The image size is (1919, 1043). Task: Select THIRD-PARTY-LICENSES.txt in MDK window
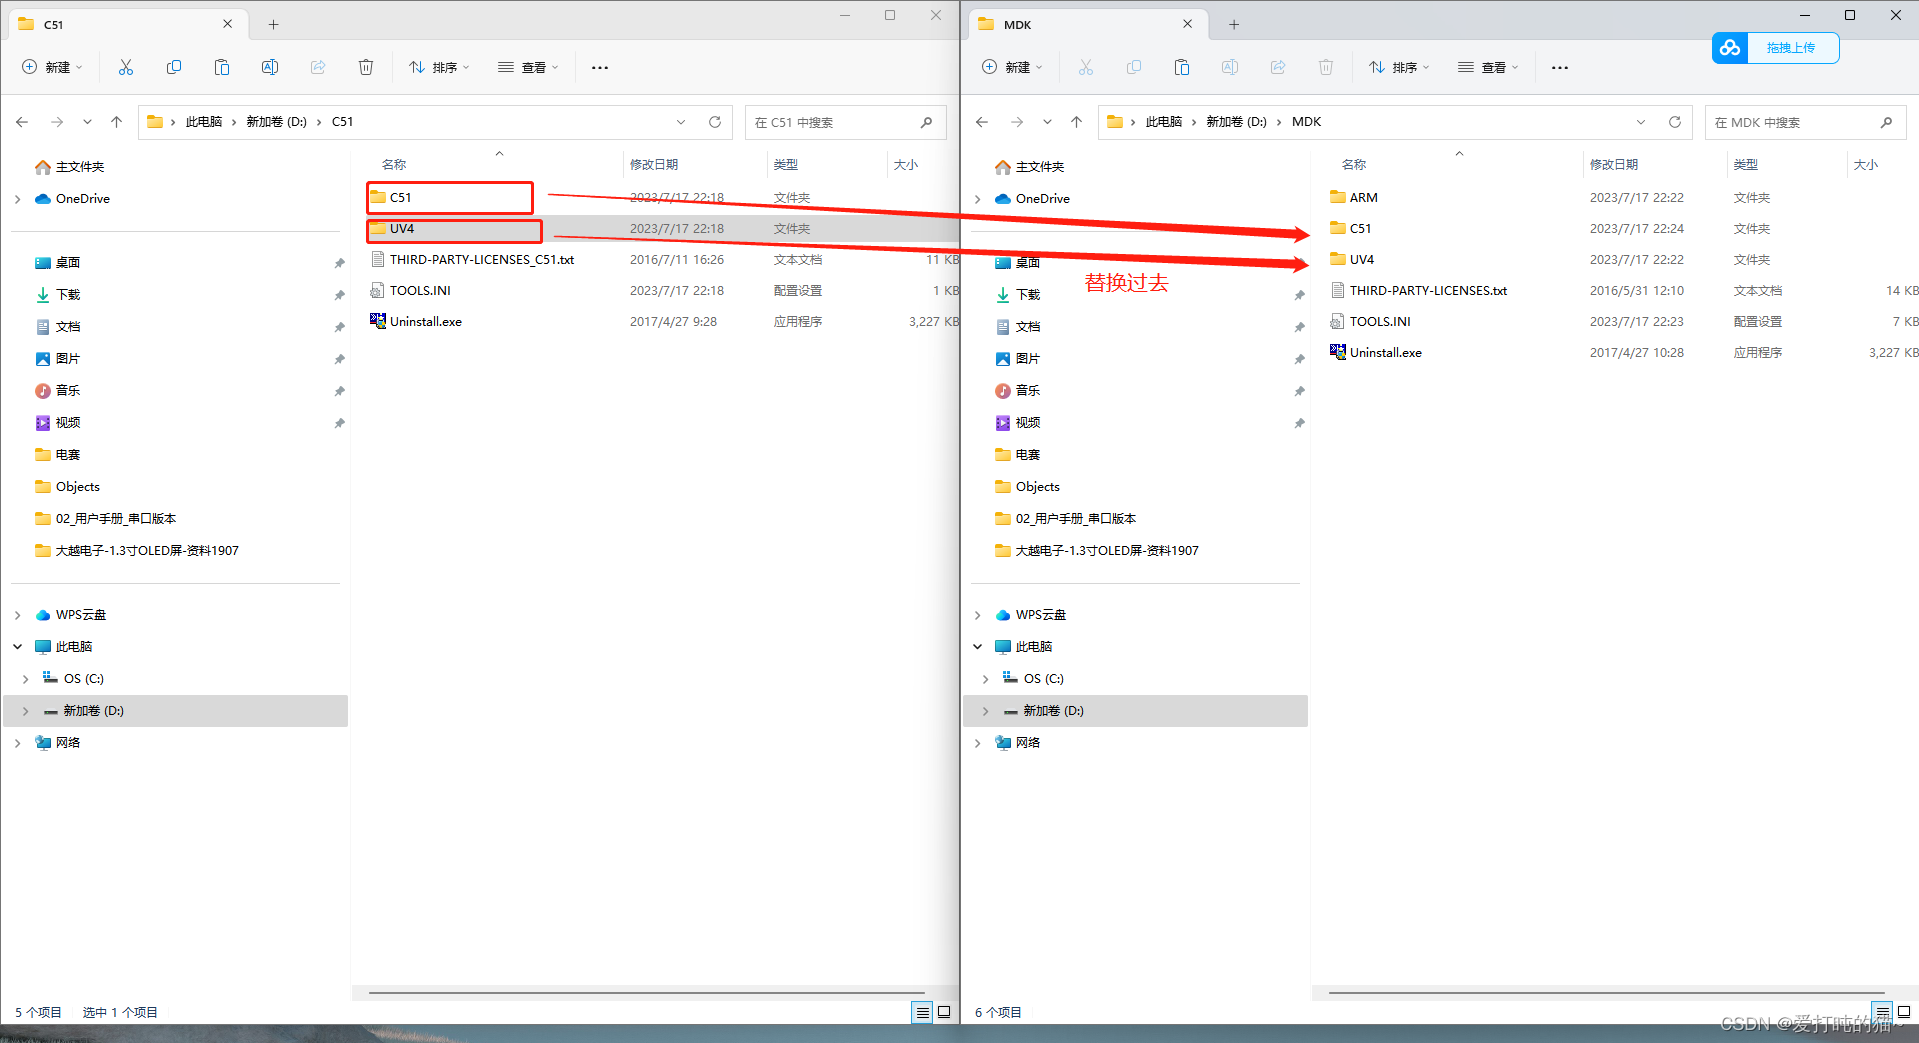pyautogui.click(x=1418, y=290)
